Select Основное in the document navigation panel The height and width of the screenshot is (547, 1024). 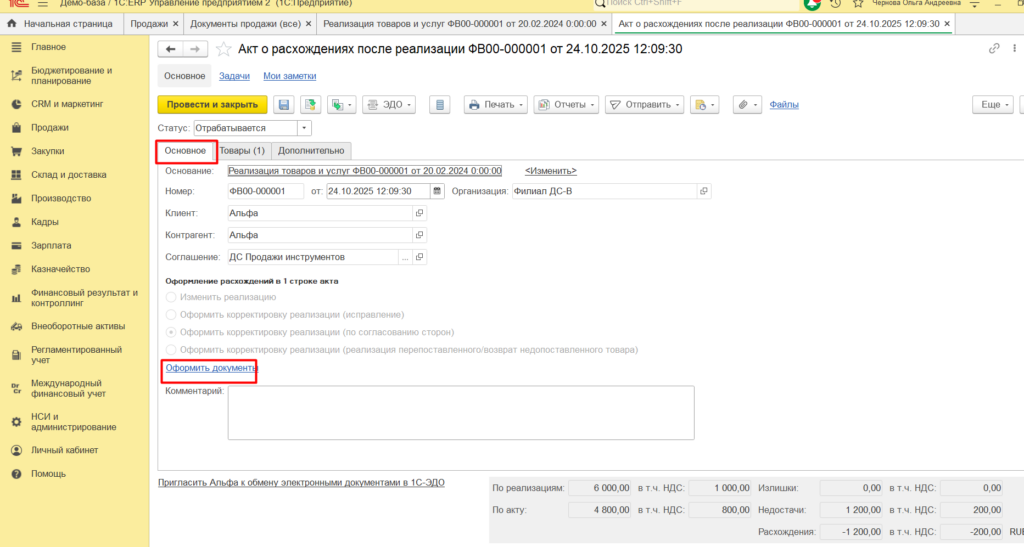tap(185, 76)
